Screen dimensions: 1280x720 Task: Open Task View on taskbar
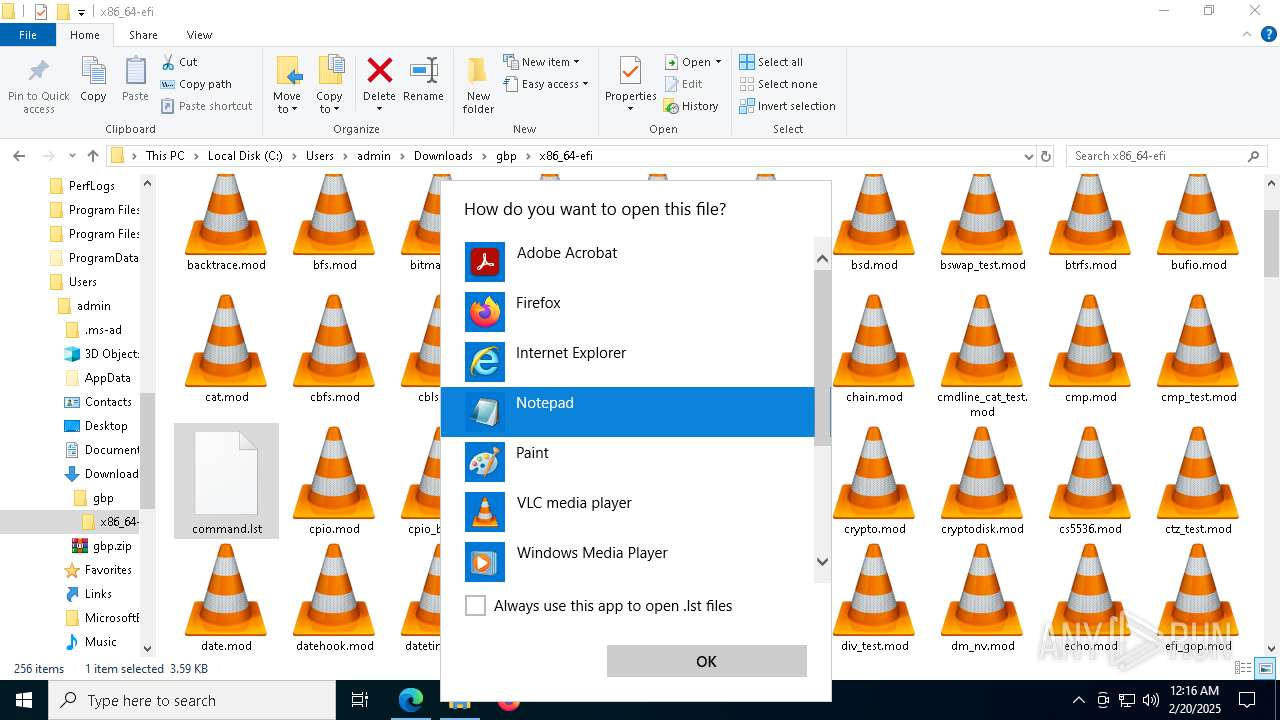360,700
